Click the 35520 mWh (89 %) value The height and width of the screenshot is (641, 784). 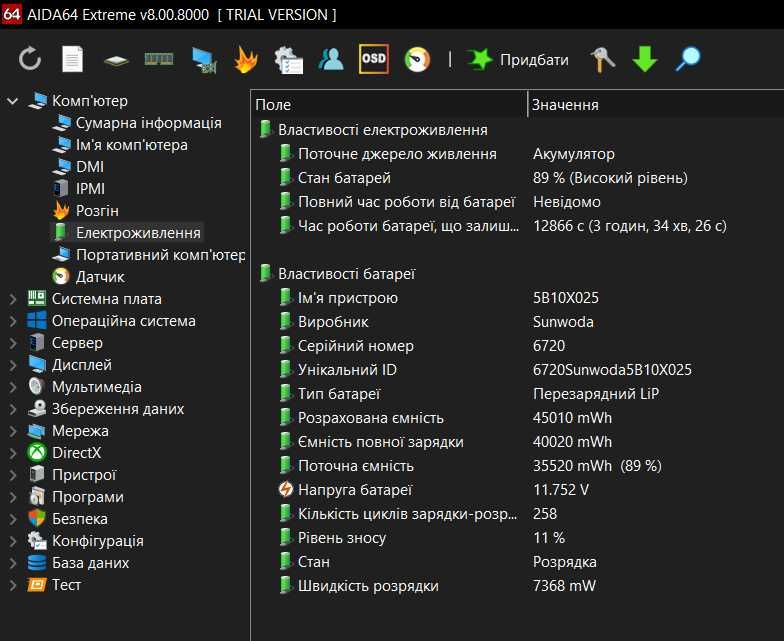click(x=598, y=466)
